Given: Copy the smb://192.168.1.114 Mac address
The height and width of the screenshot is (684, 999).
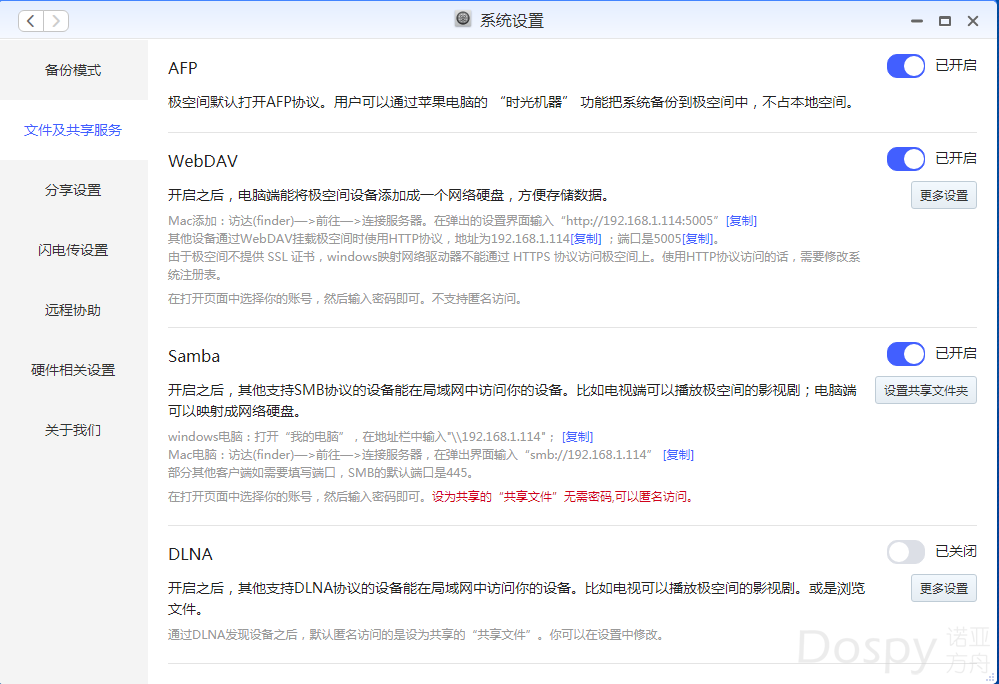Looking at the screenshot, I should (678, 455).
